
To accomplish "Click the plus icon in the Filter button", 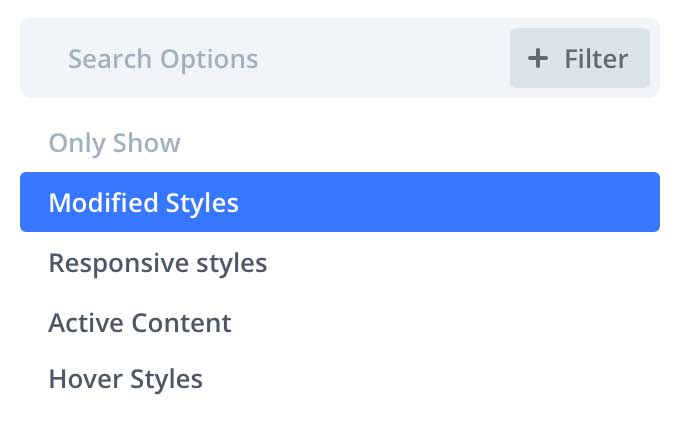I will pyautogui.click(x=538, y=58).
